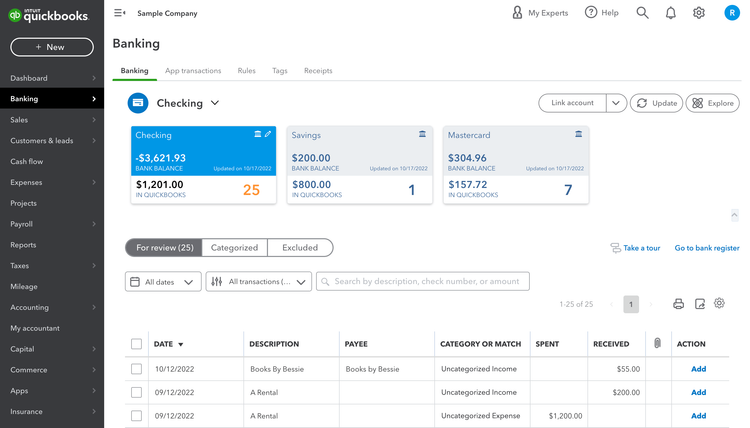Open Go to bank register link
This screenshot has width=750, height=428.
[x=707, y=248]
